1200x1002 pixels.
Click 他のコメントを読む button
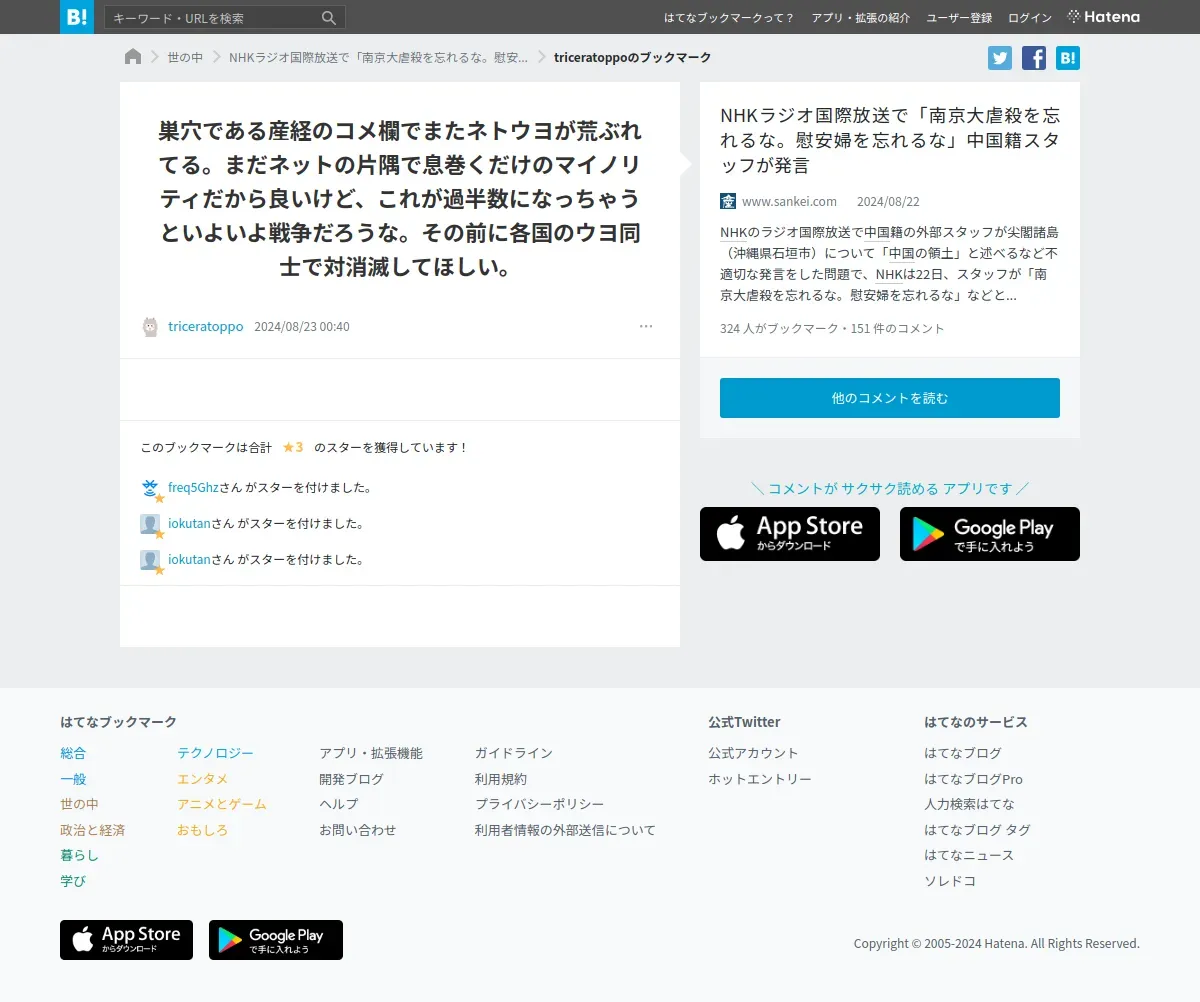890,398
